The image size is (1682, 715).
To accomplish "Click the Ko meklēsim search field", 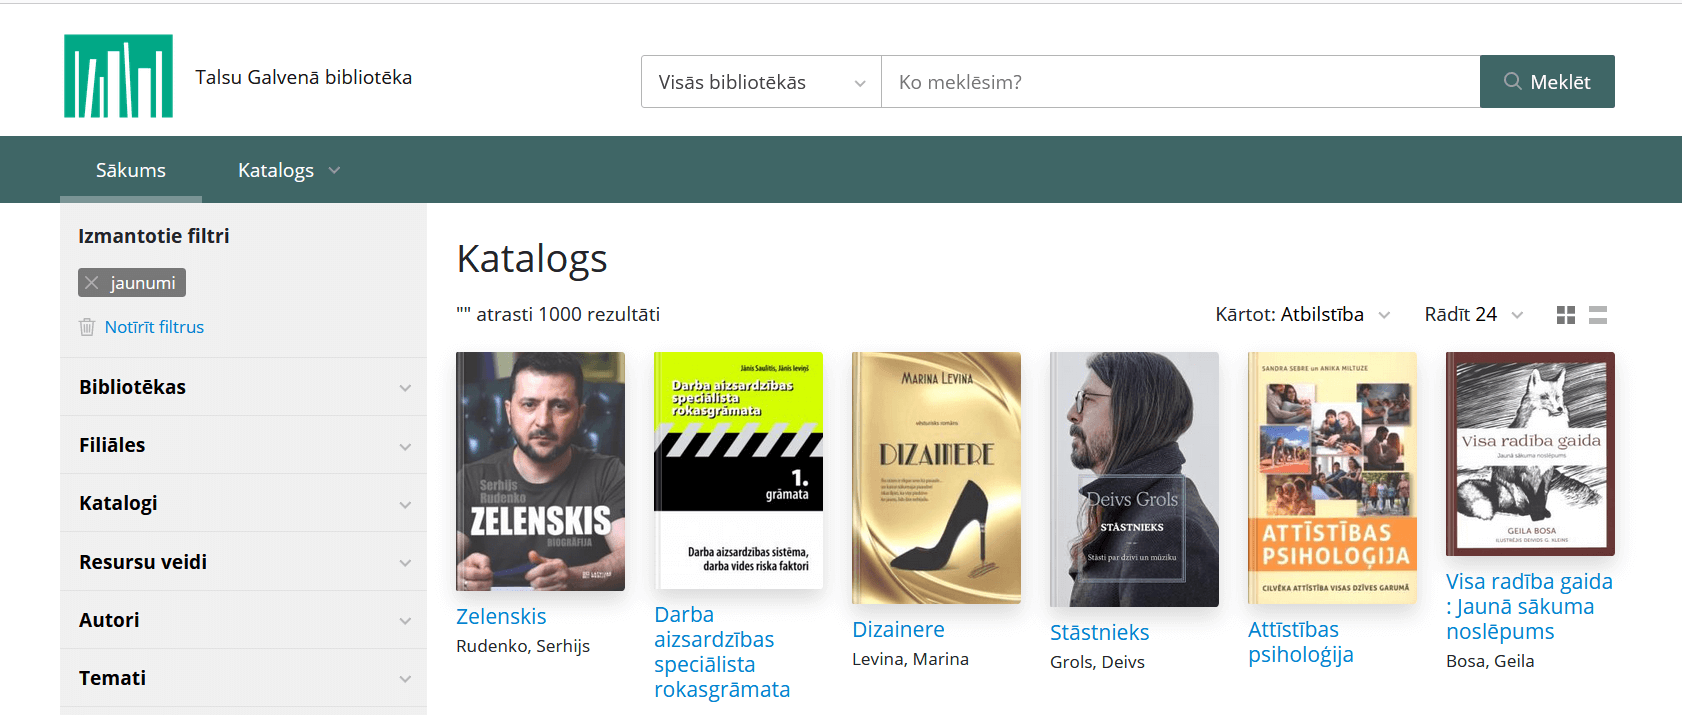I will pos(1180,82).
